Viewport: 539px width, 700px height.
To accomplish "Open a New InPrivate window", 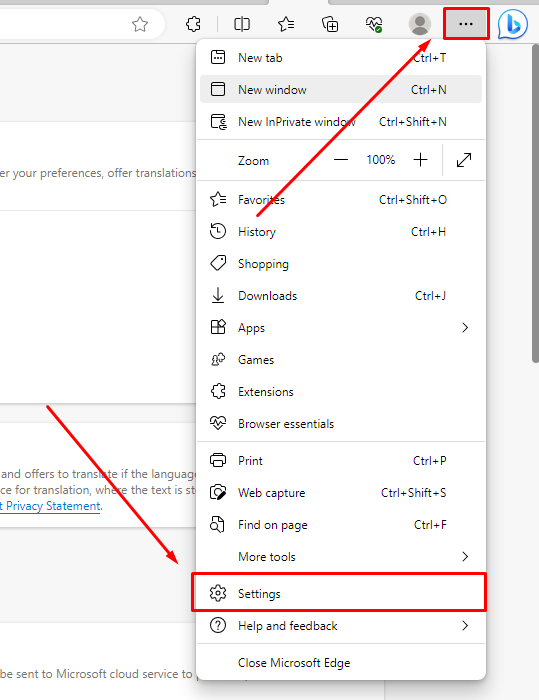I will coord(341,121).
